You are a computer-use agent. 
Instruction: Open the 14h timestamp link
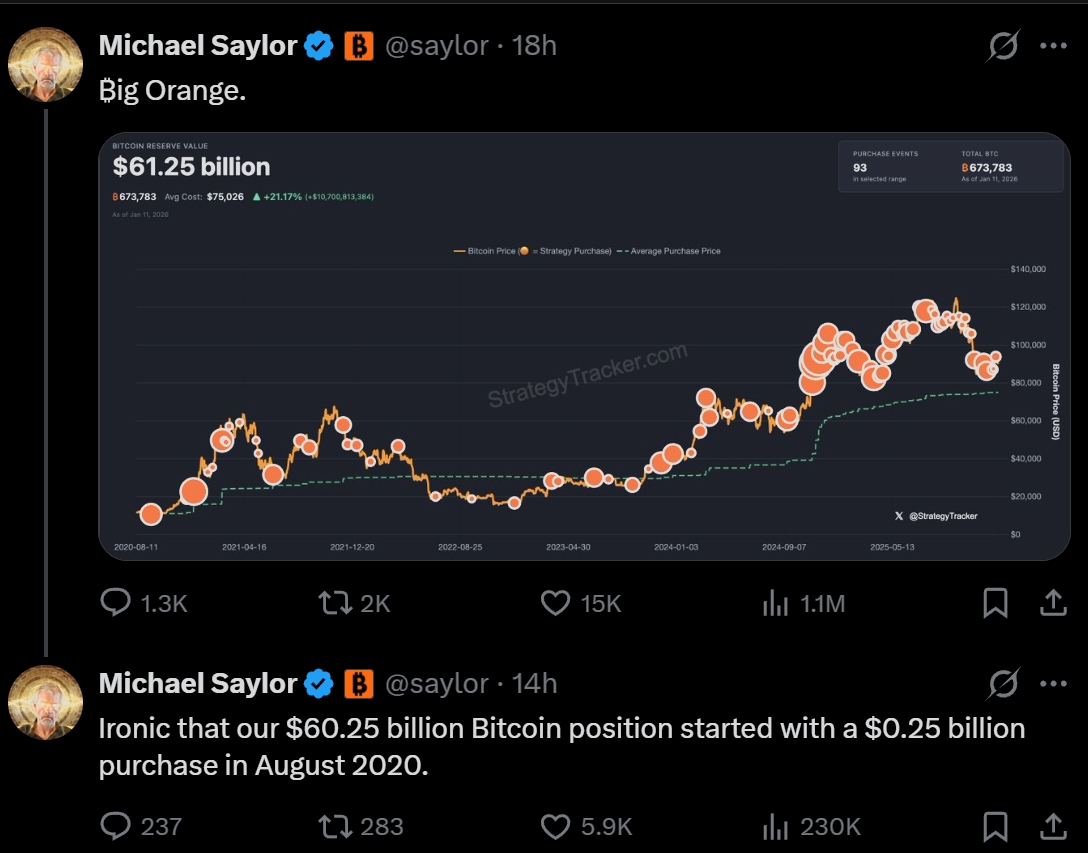pyautogui.click(x=535, y=684)
